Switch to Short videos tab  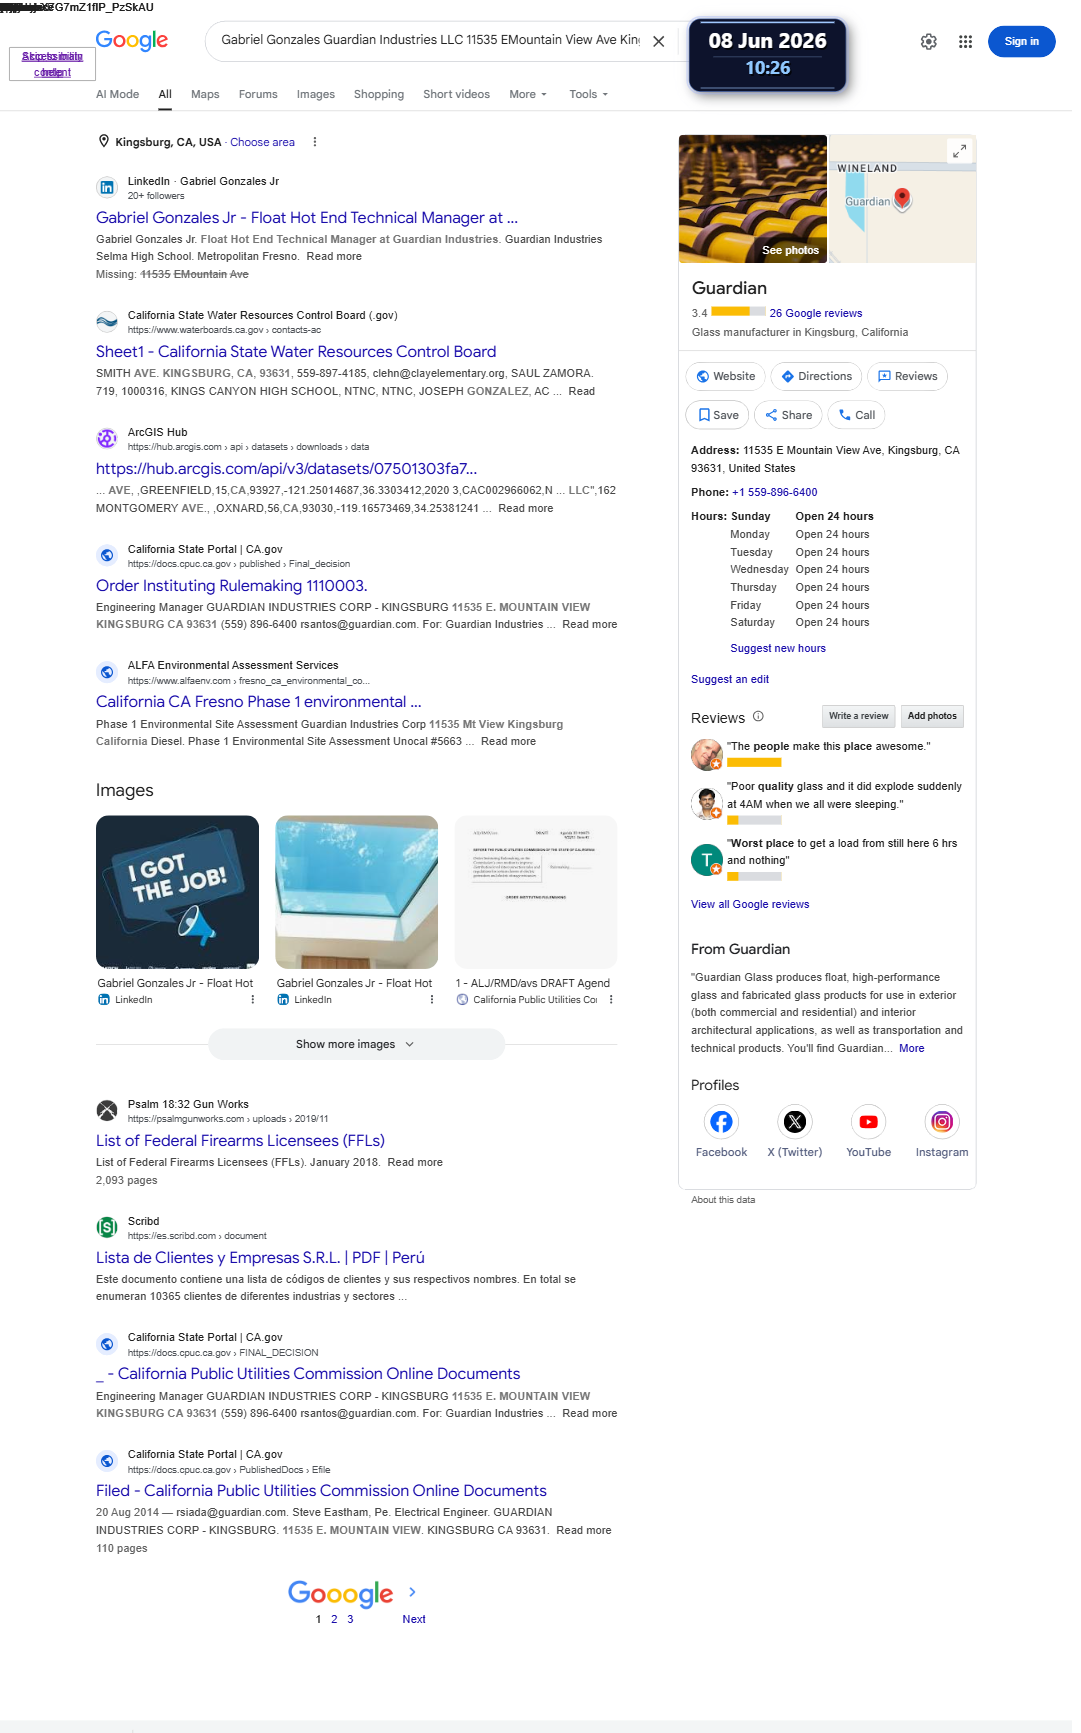coord(456,94)
